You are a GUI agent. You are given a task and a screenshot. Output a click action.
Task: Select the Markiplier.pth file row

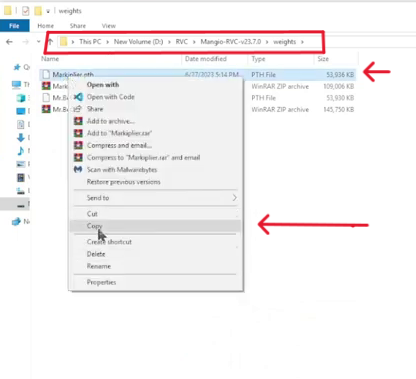pos(198,74)
